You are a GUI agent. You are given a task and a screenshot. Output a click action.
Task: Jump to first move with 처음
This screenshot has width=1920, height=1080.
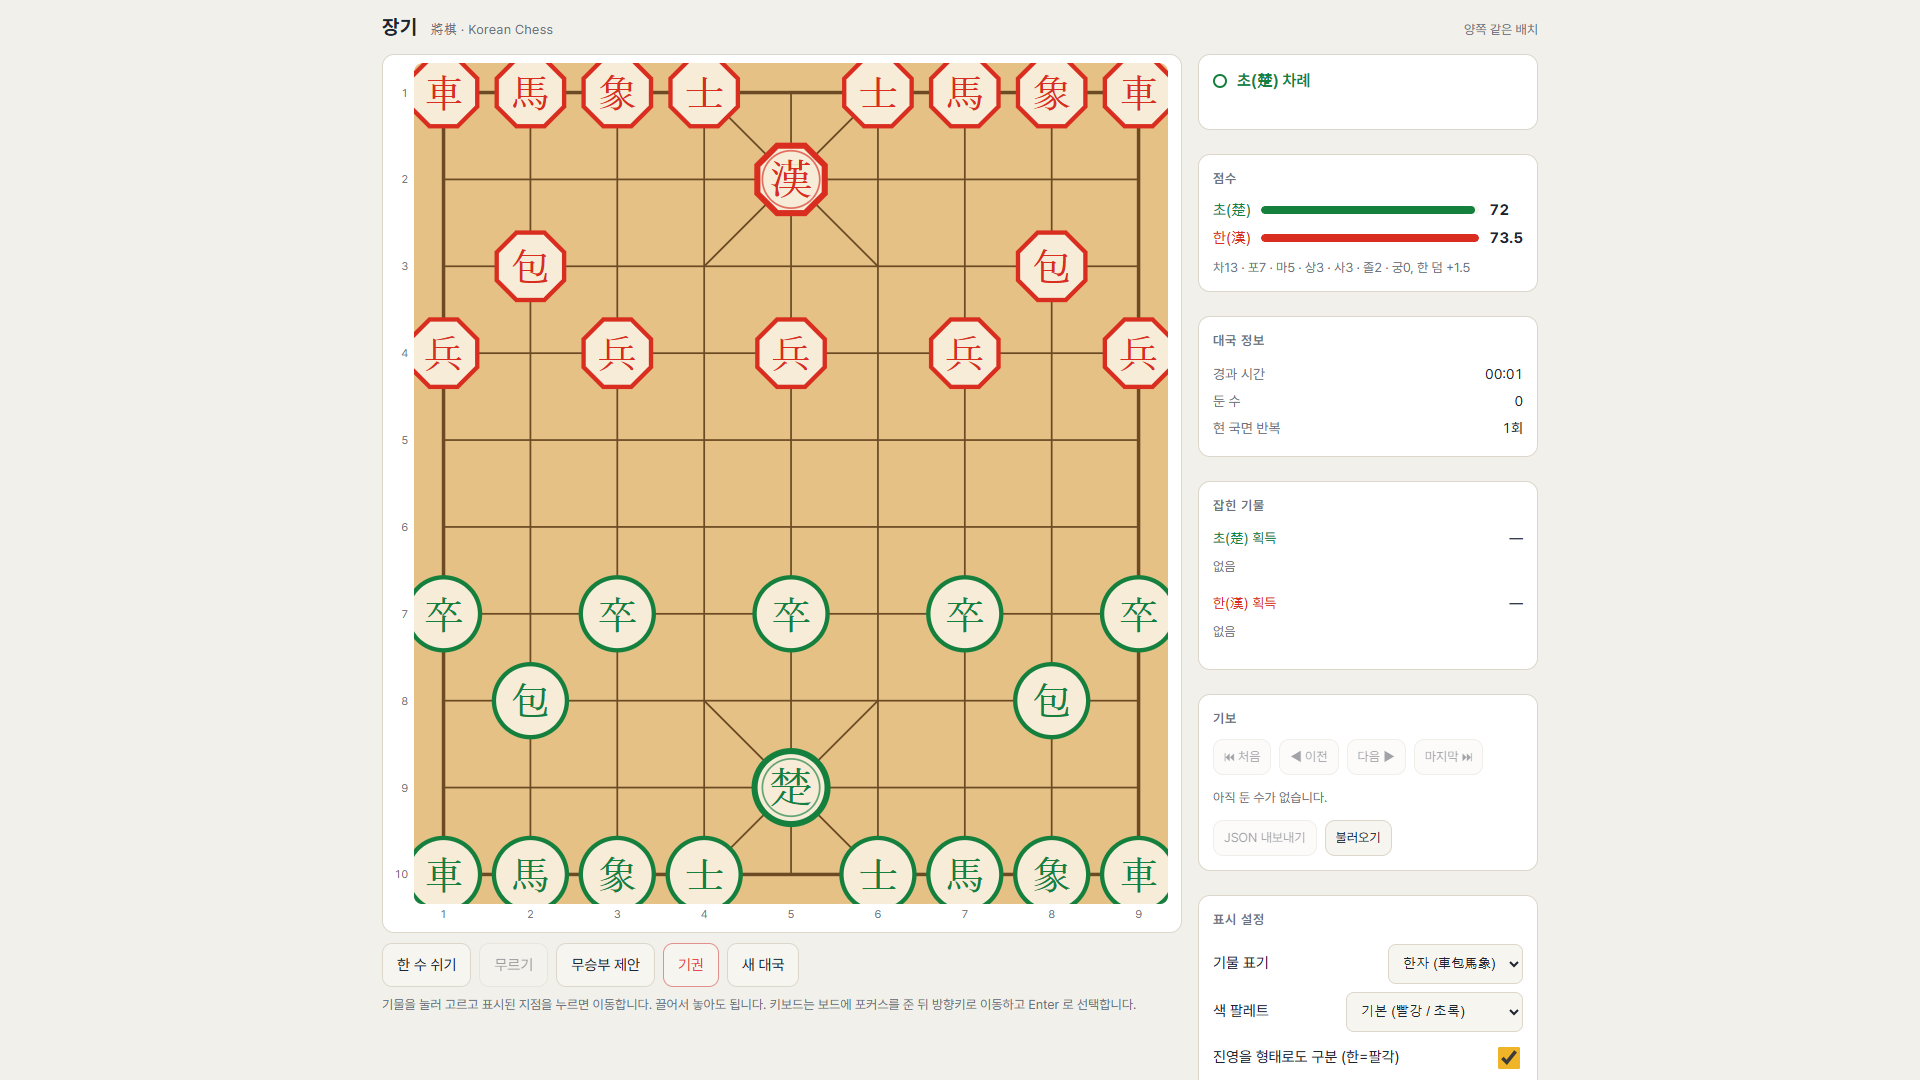(x=1242, y=756)
